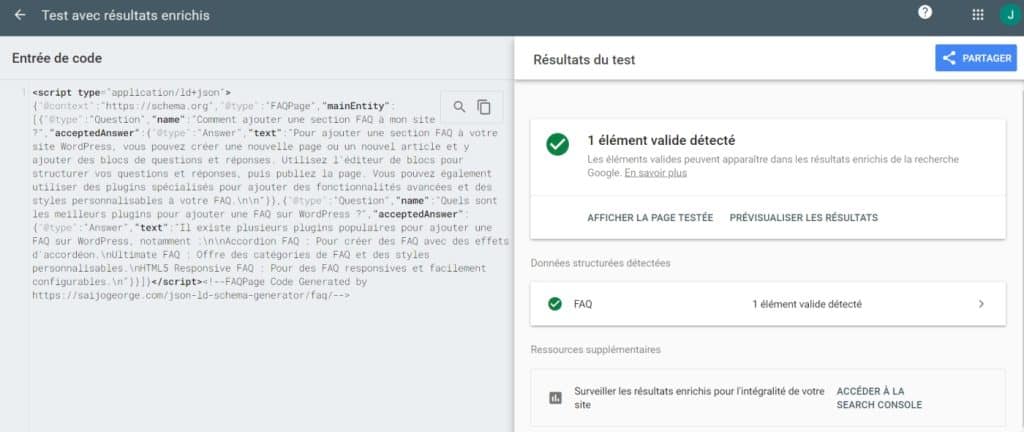Click the large green valid check icon

[x=557, y=144]
